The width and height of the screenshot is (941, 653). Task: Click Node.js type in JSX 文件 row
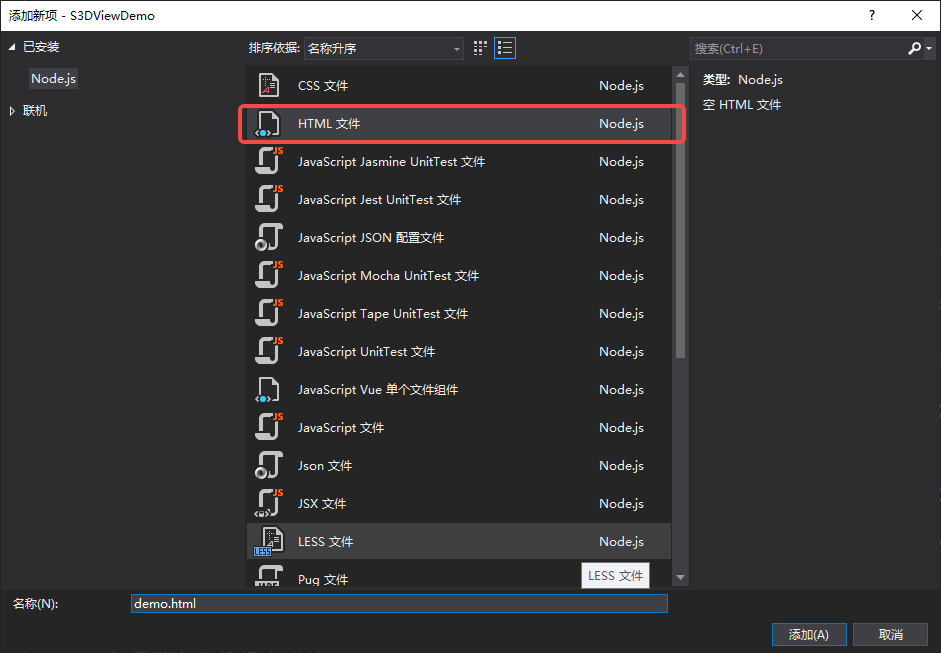click(621, 504)
